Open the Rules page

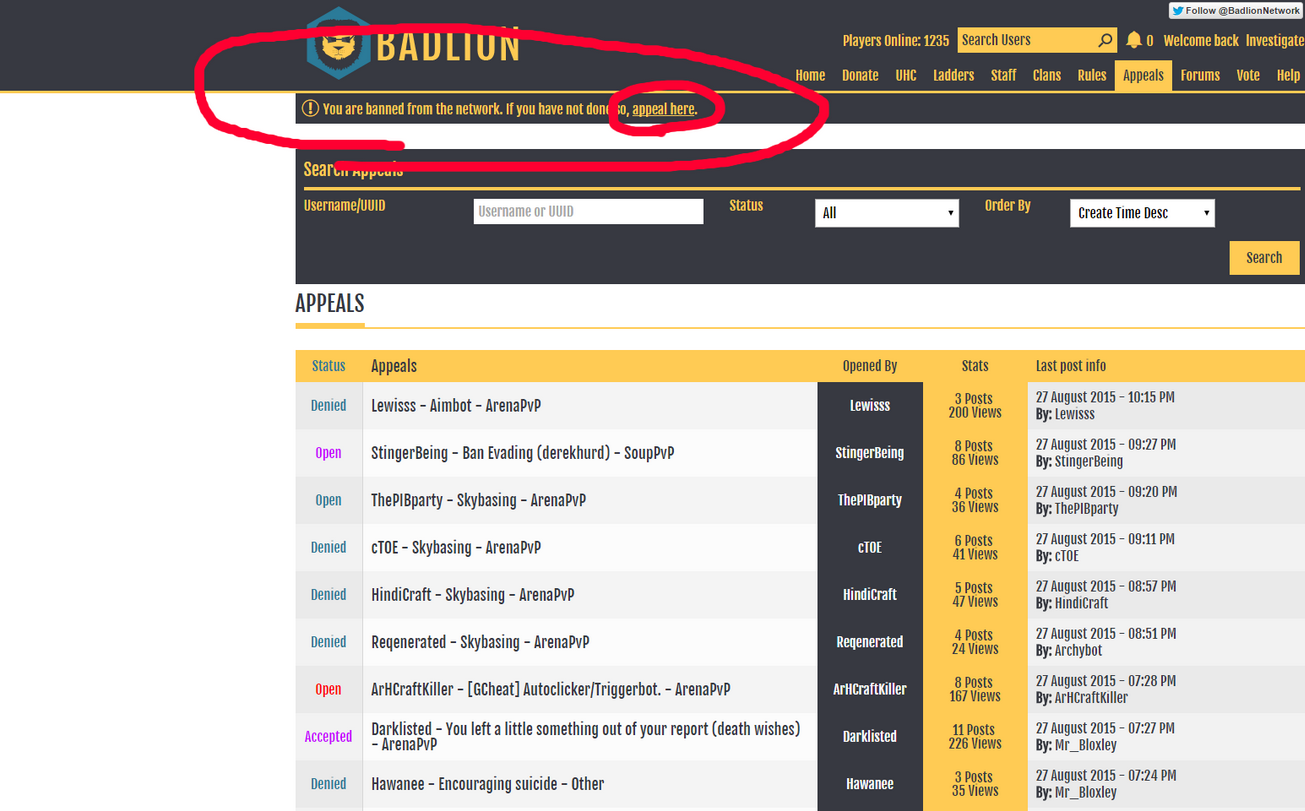tap(1092, 75)
